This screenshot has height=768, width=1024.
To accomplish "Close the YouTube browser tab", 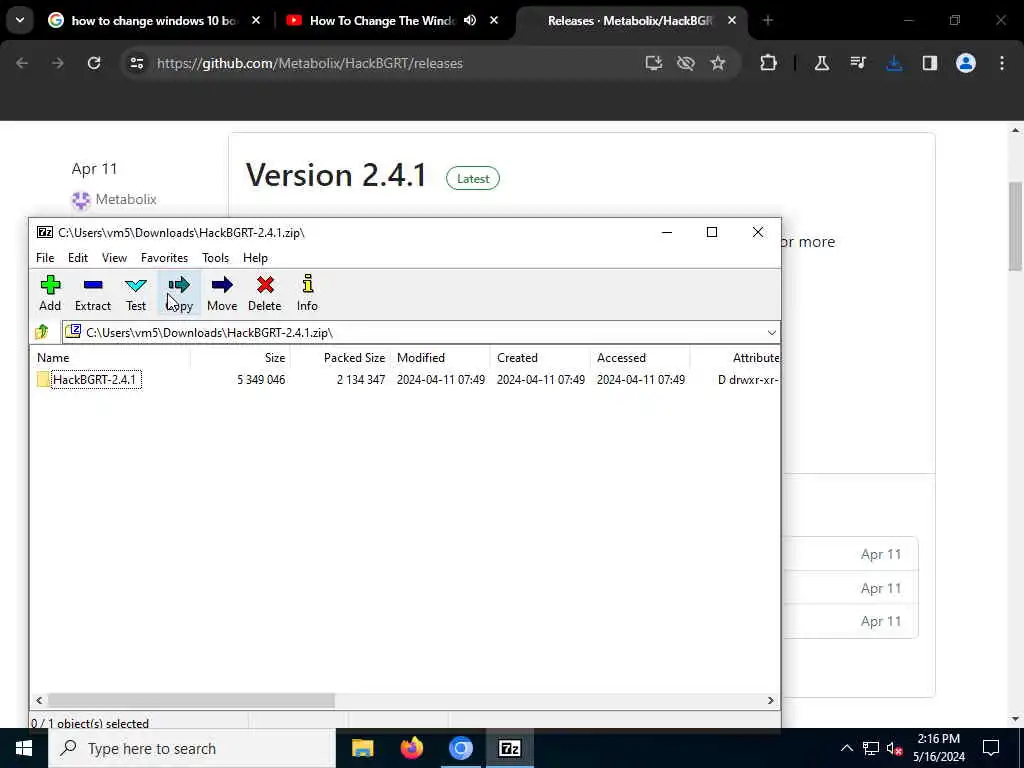I will (494, 21).
